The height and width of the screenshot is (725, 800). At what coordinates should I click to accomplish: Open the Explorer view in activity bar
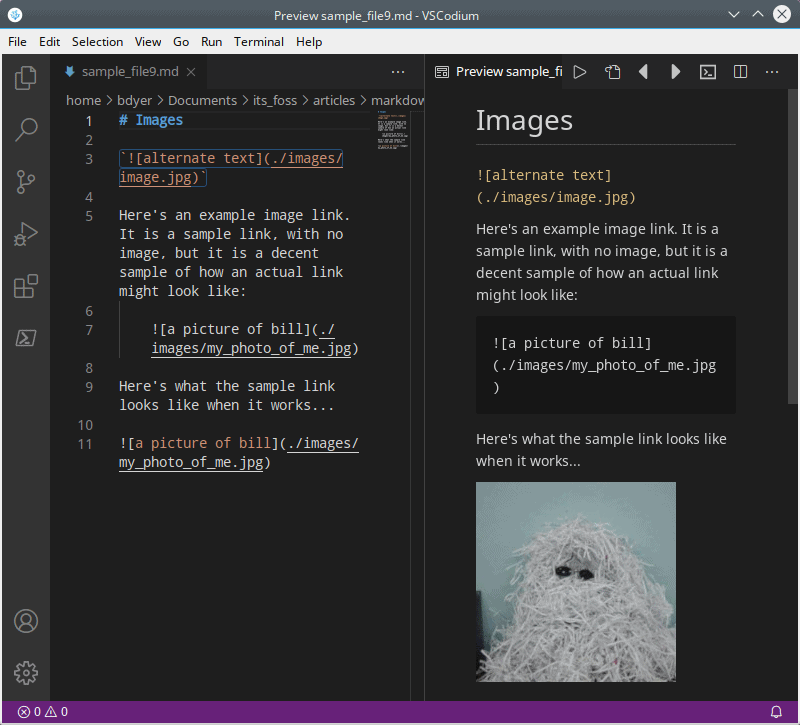(26, 77)
